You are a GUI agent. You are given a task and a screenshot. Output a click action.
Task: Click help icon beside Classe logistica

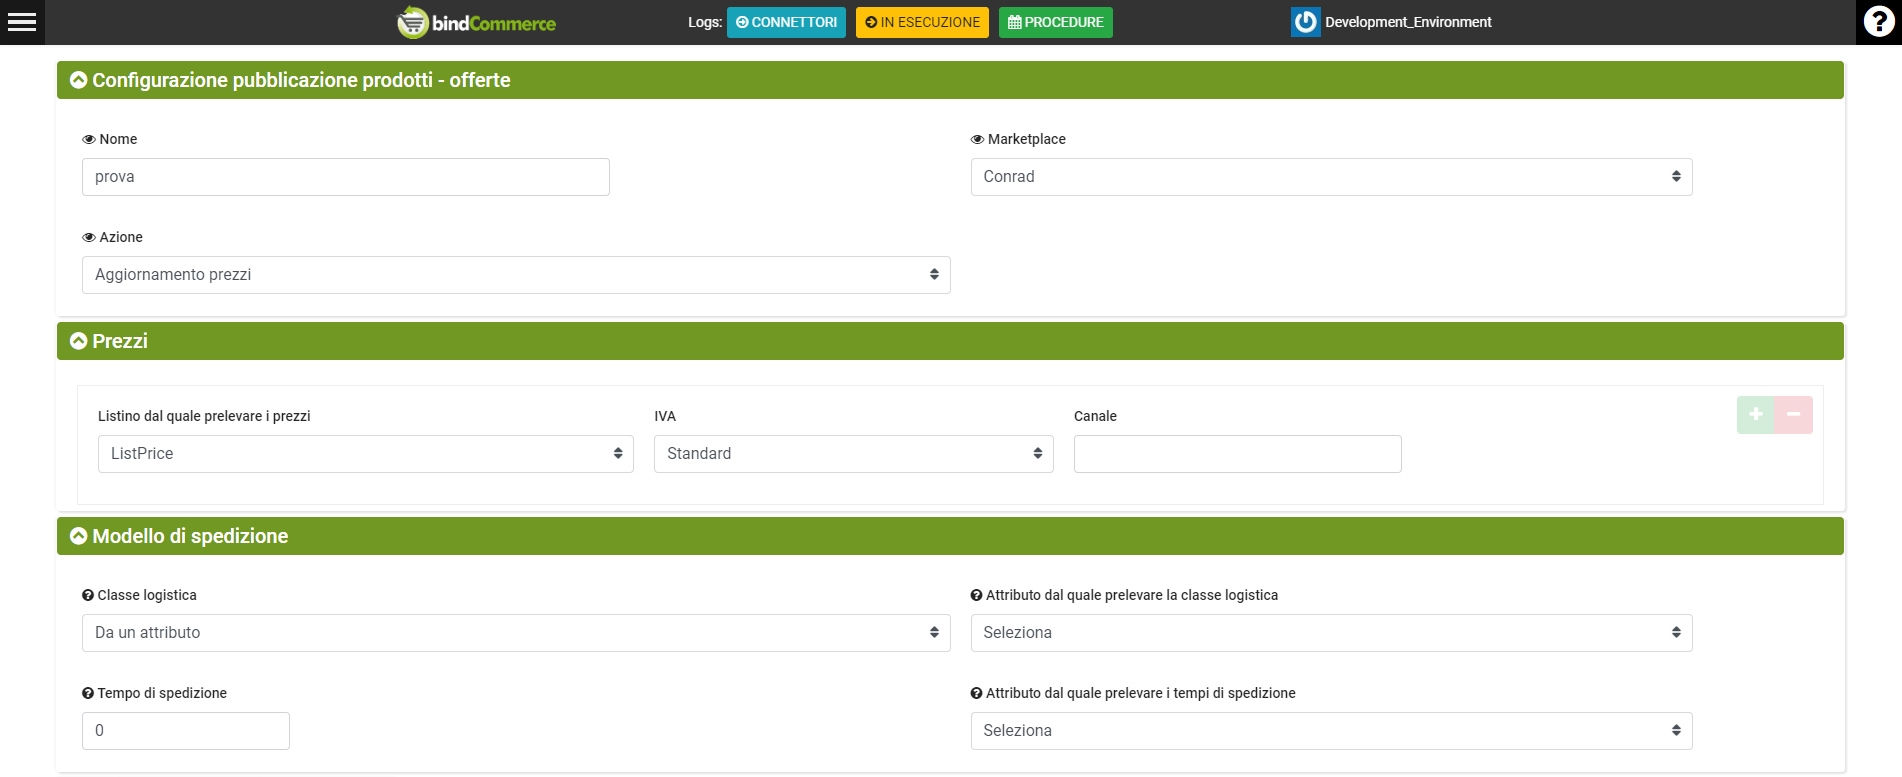88,595
